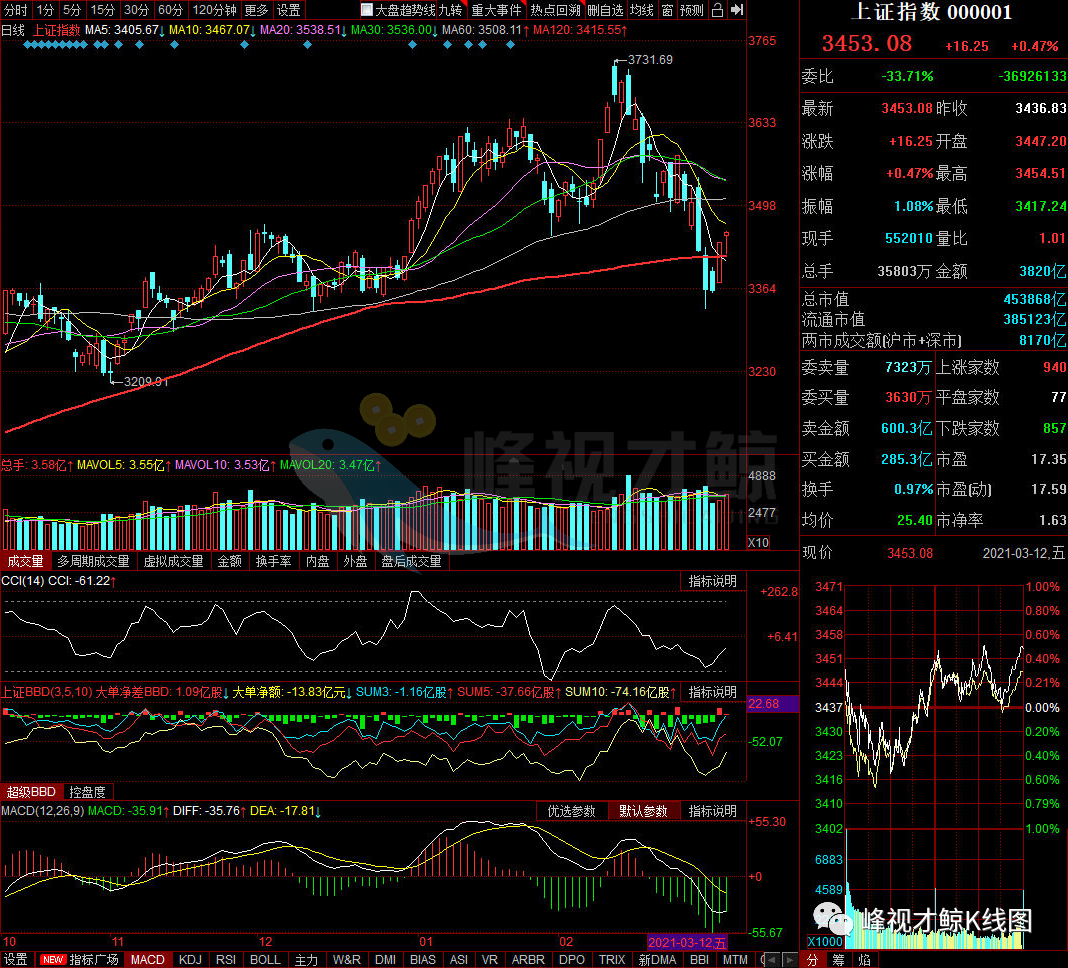The width and height of the screenshot is (1068, 968).
Task: Switch to 盘后成交量 tab
Action: 411,561
